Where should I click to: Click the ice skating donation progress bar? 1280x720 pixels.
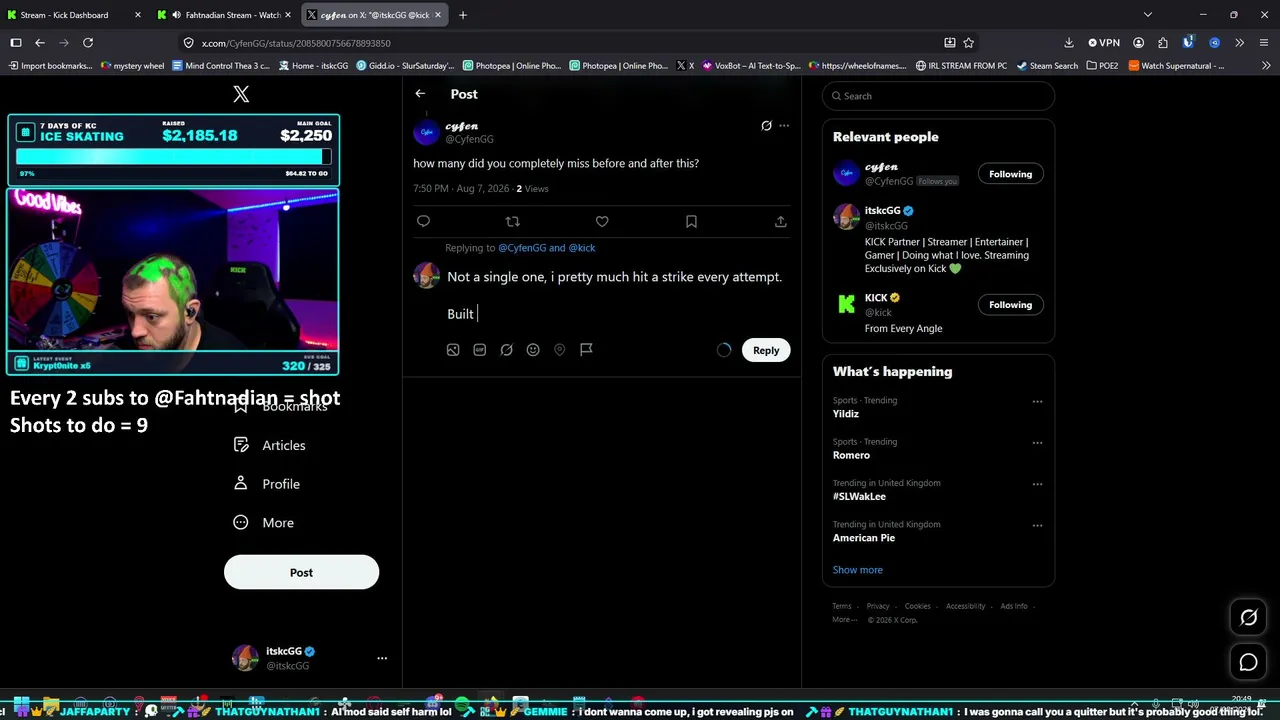173,157
